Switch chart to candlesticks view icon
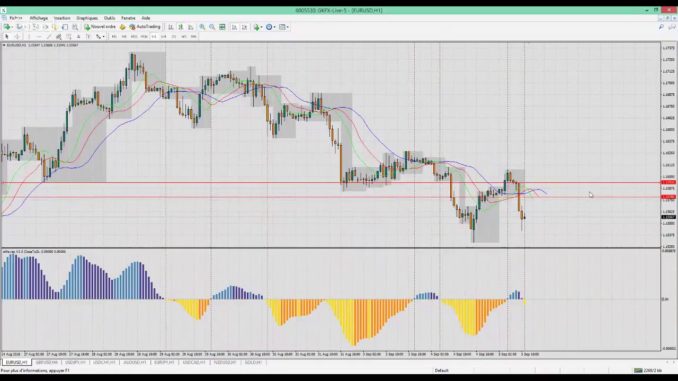This screenshot has width=678, height=381. coord(181,27)
